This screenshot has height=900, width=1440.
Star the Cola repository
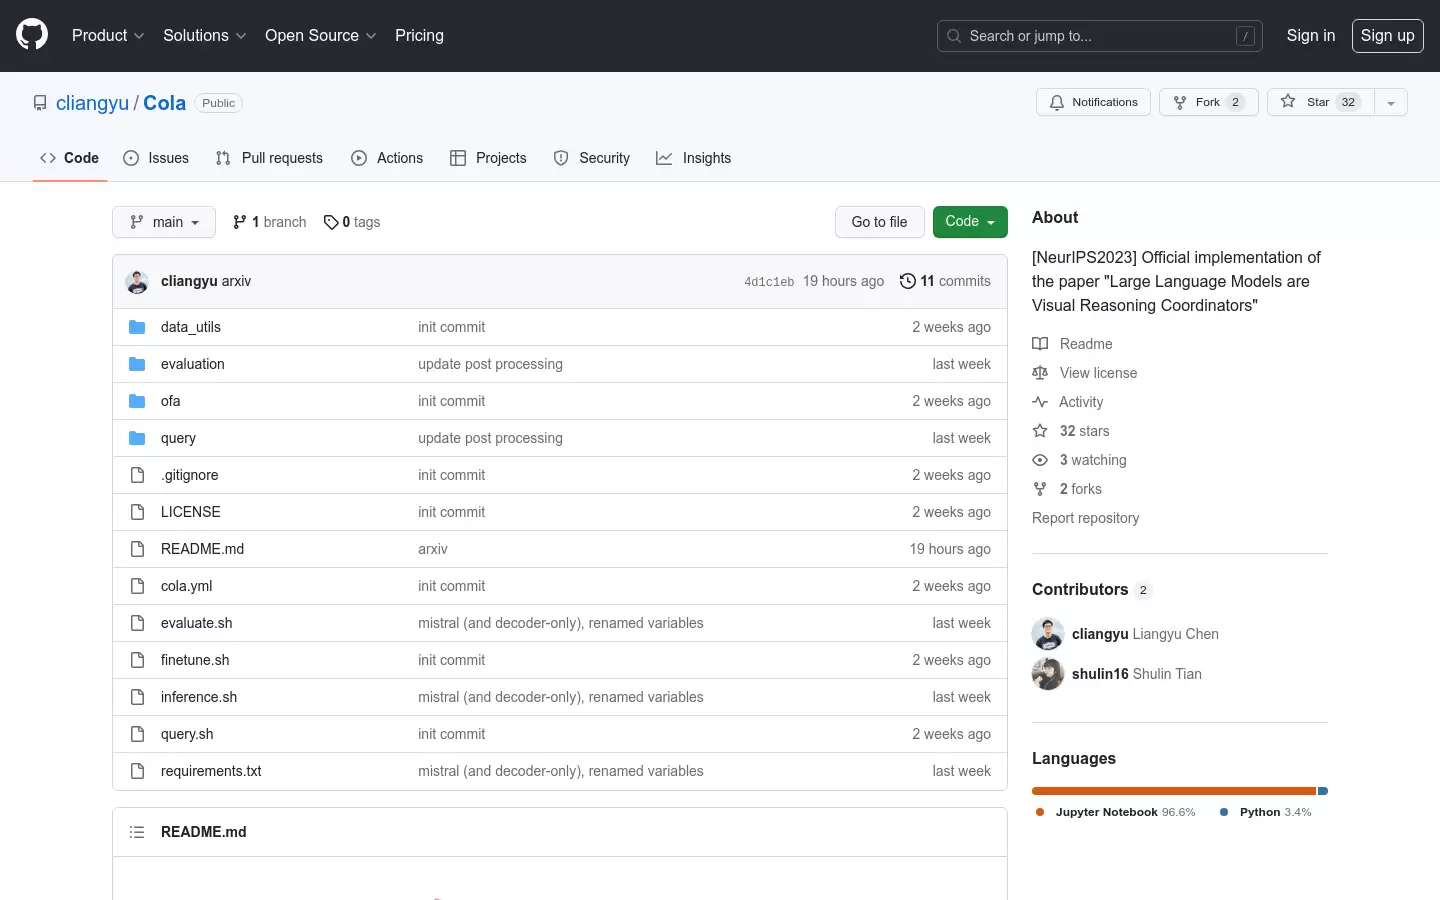tap(1321, 102)
